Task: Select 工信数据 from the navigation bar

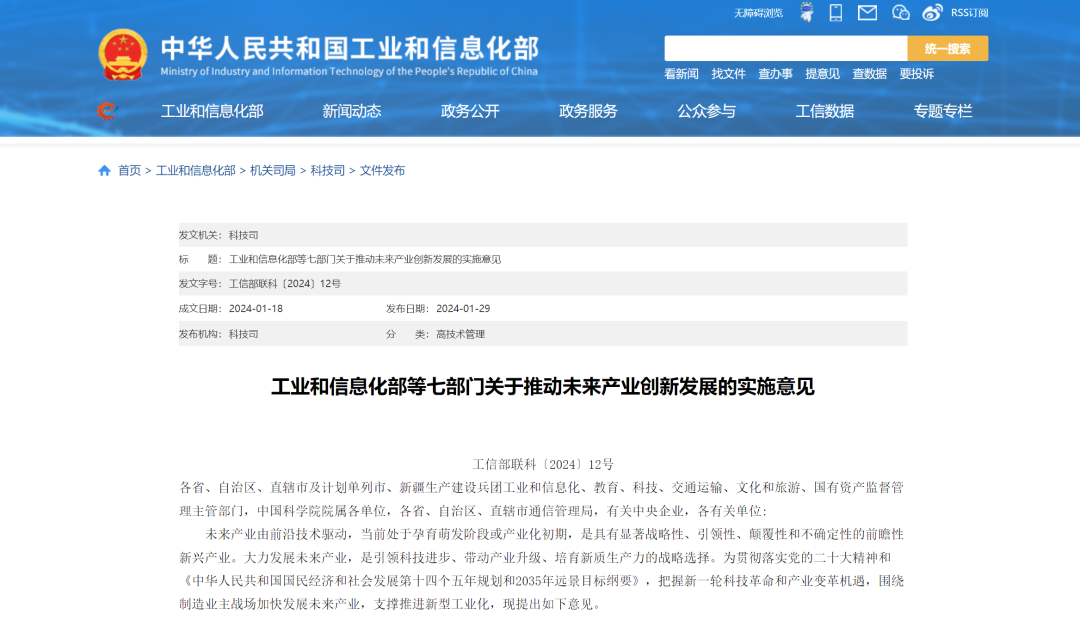Action: coord(824,111)
